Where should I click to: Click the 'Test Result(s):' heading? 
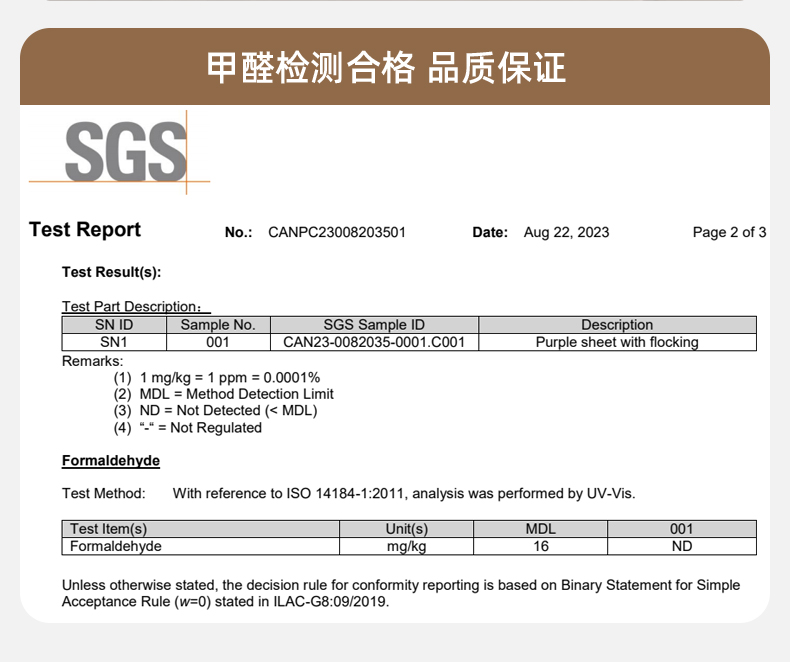[111, 272]
